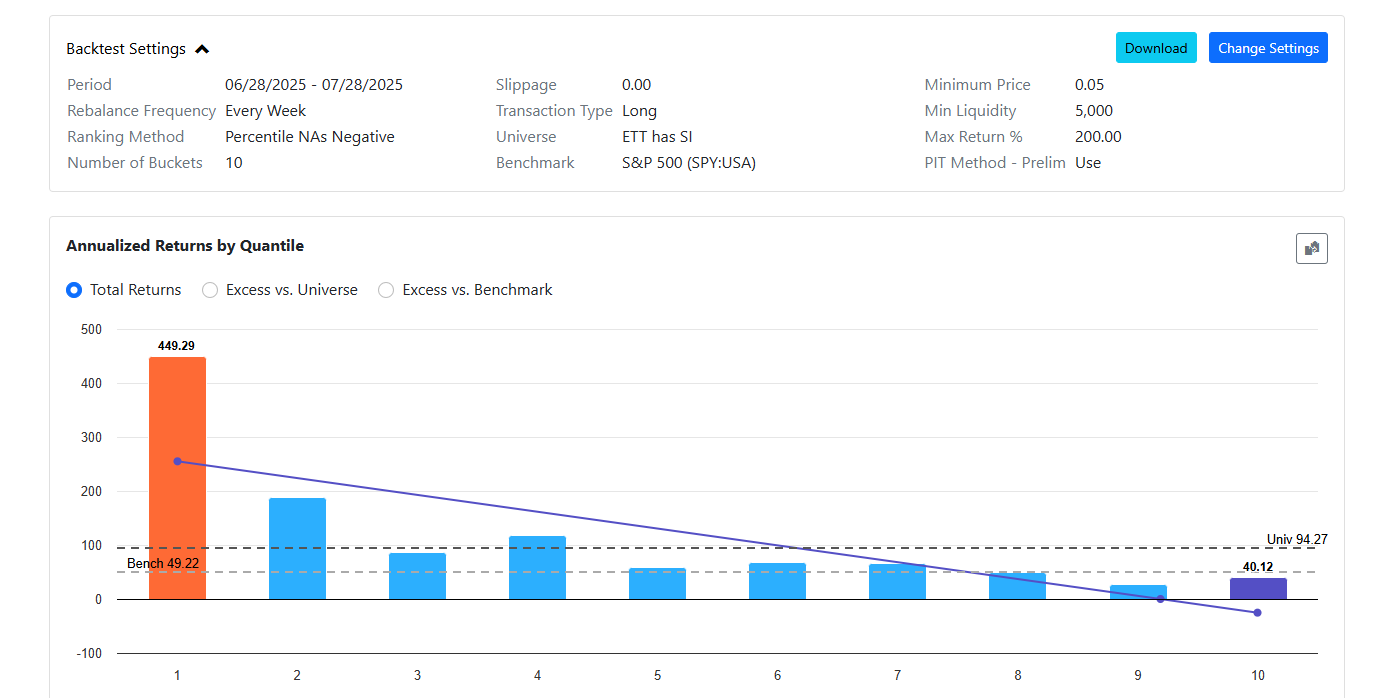
Task: Choose Excess vs. Universe radio button
Action: 210,290
